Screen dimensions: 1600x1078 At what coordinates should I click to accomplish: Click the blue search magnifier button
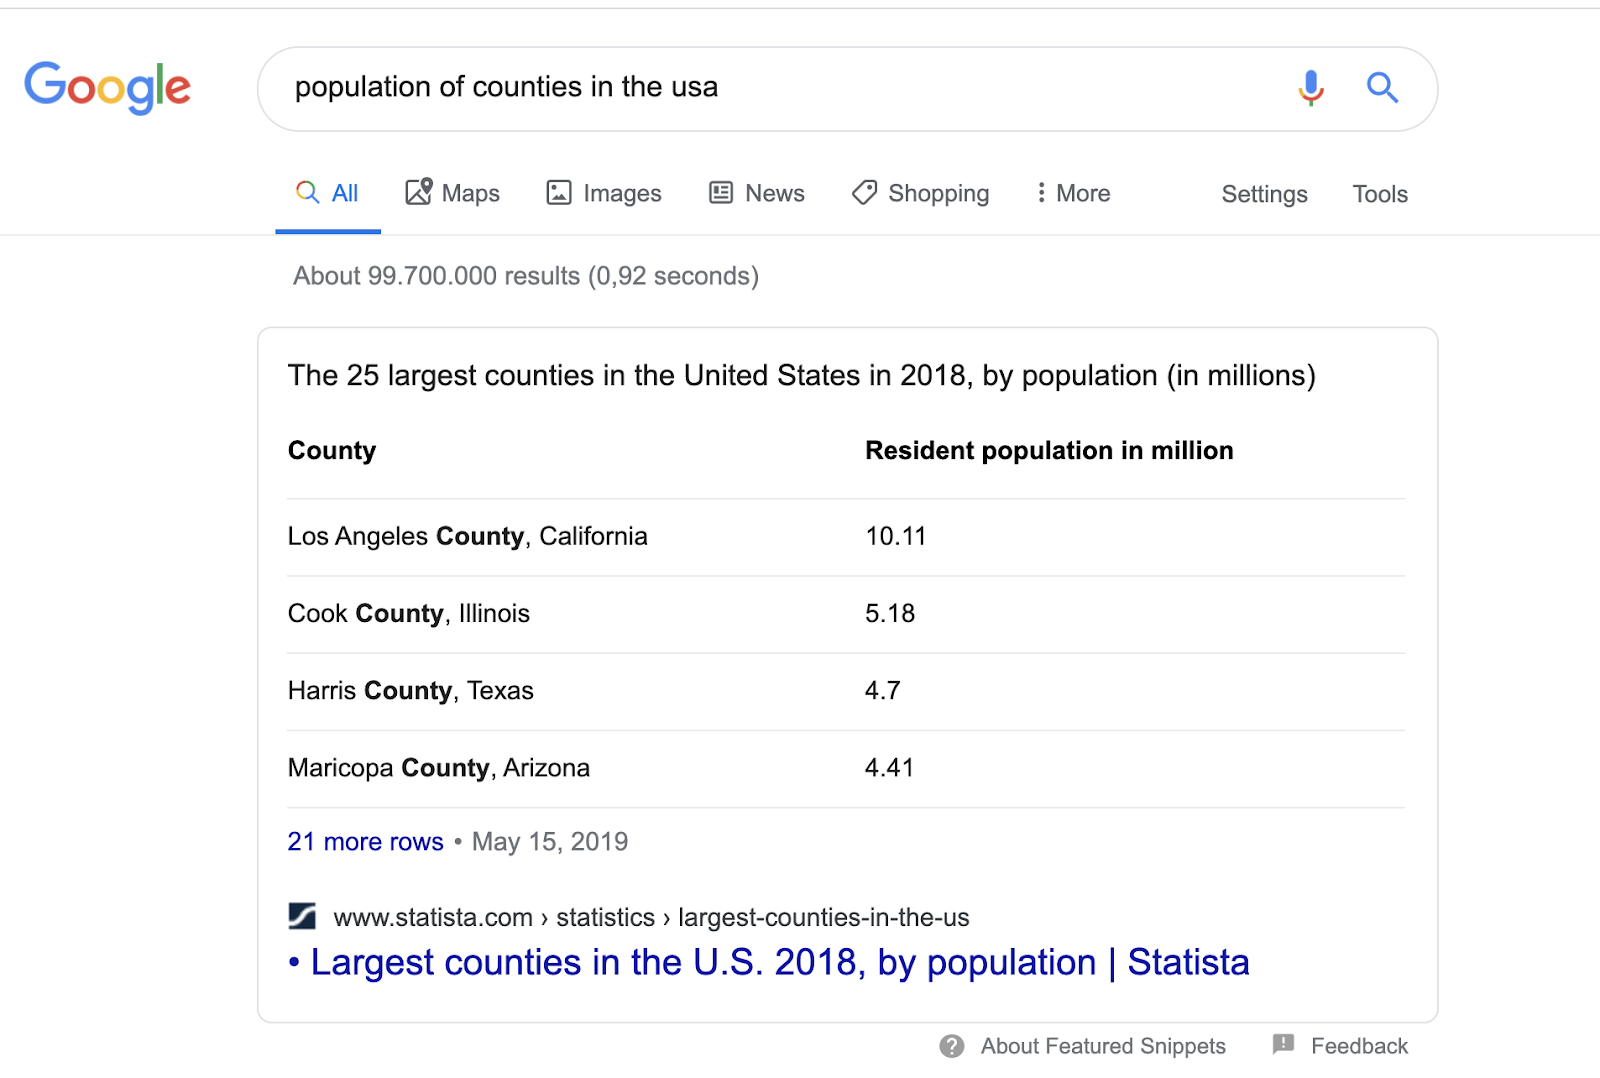[x=1382, y=88]
